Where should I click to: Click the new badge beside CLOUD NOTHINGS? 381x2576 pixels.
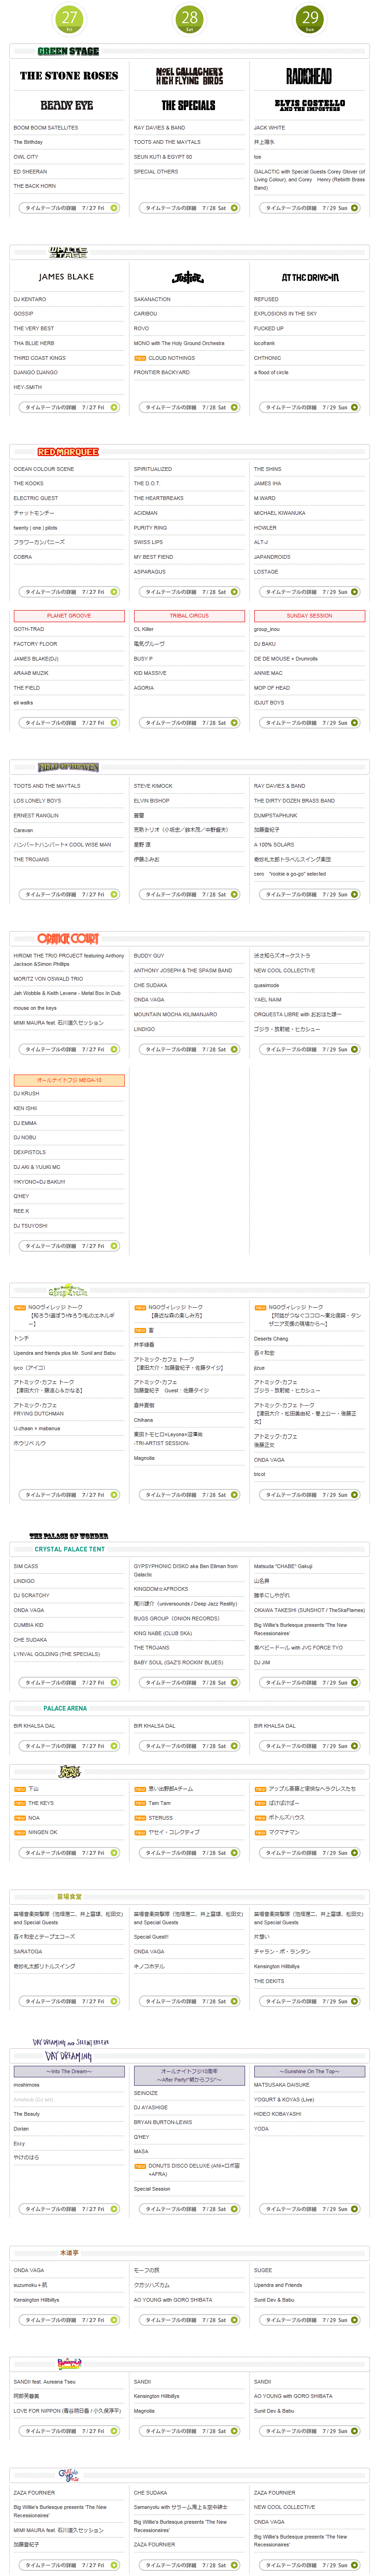pyautogui.click(x=140, y=358)
